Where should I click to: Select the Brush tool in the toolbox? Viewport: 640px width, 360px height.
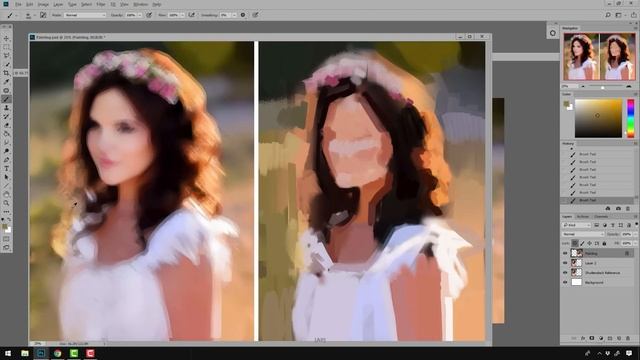(6, 99)
